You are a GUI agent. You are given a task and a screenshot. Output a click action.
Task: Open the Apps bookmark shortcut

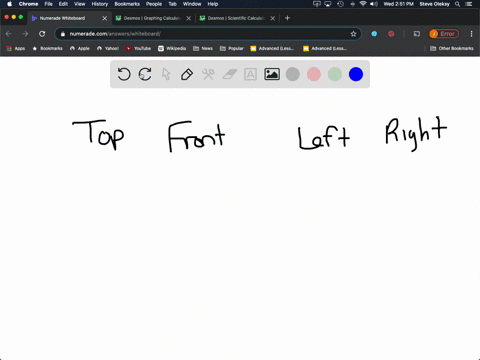(x=16, y=48)
